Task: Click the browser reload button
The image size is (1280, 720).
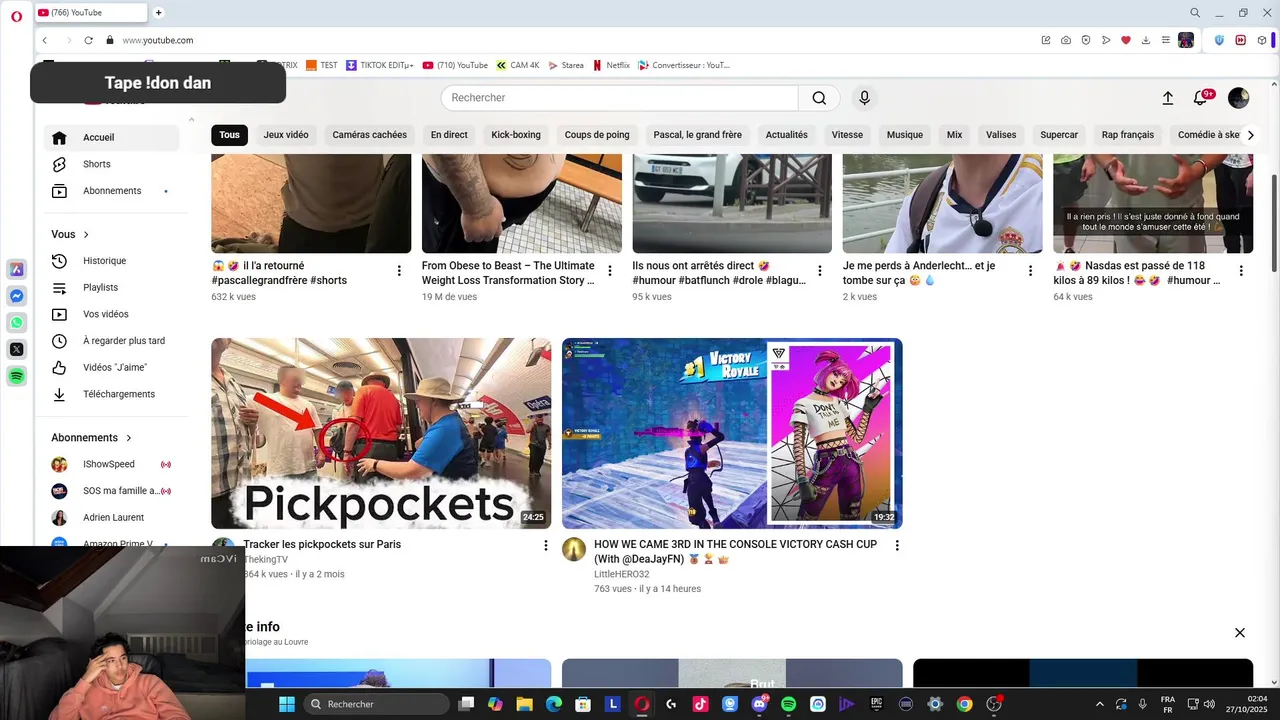Action: [88, 40]
